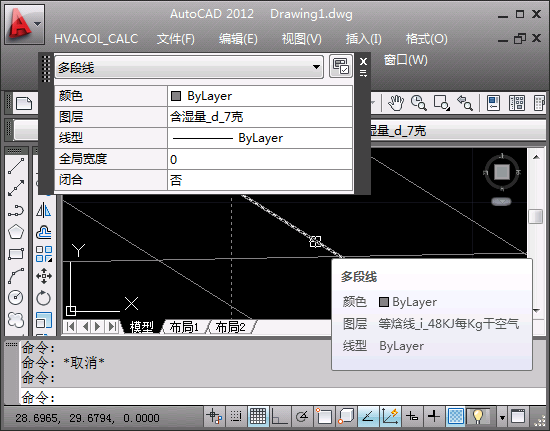Open the 视图(V) menu
This screenshot has height=431, width=550.
pyautogui.click(x=302, y=39)
